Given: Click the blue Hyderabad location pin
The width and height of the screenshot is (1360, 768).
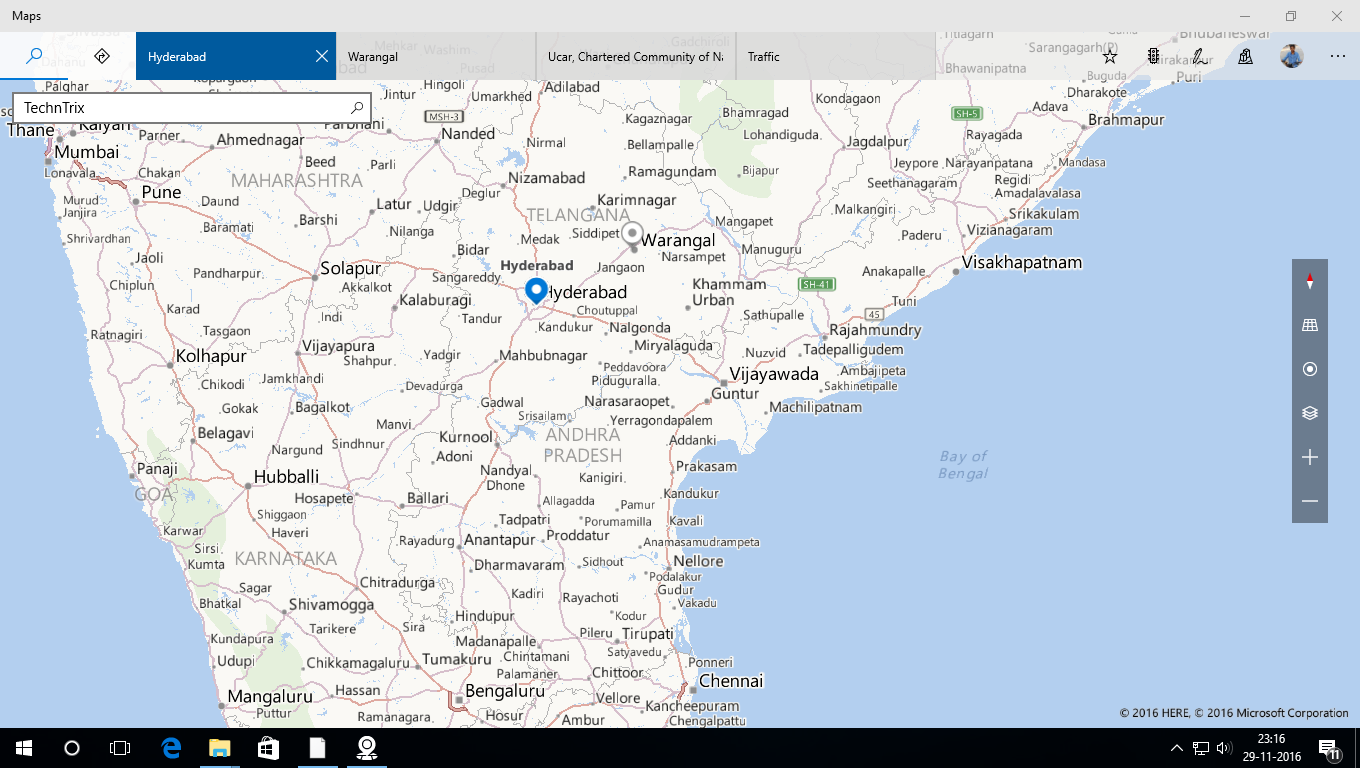Looking at the screenshot, I should tap(537, 291).
